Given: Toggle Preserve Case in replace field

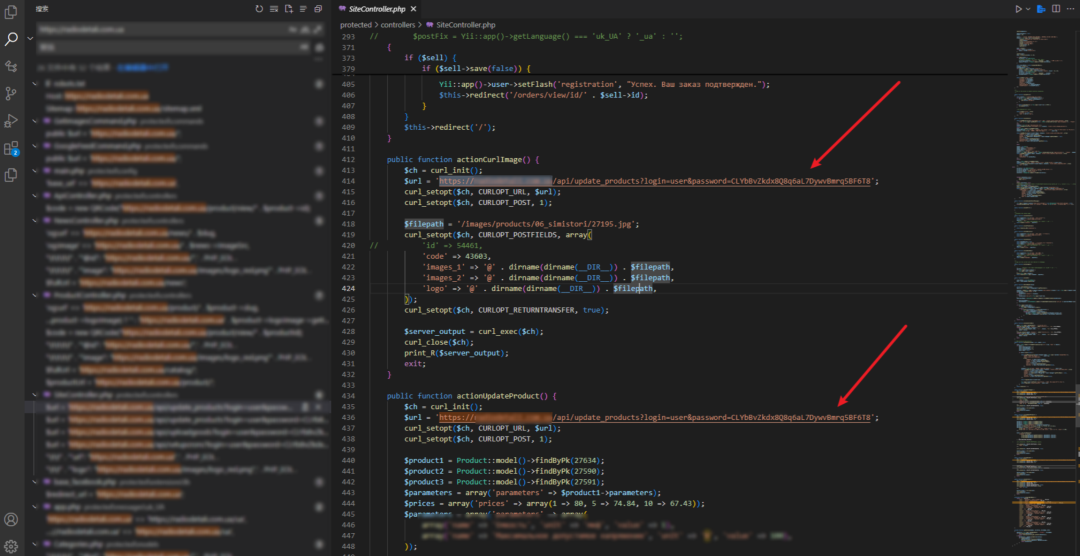Looking at the screenshot, I should coord(304,47).
